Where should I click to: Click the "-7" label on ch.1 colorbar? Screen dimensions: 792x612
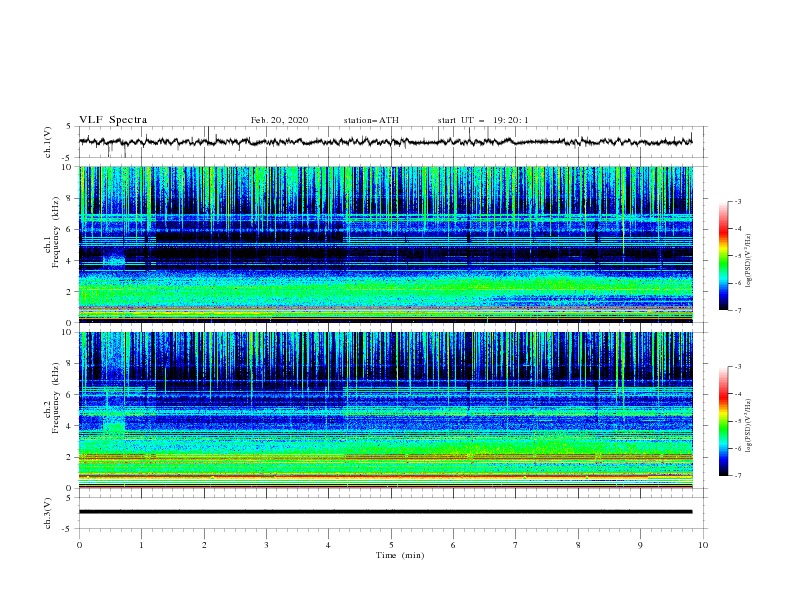click(737, 310)
